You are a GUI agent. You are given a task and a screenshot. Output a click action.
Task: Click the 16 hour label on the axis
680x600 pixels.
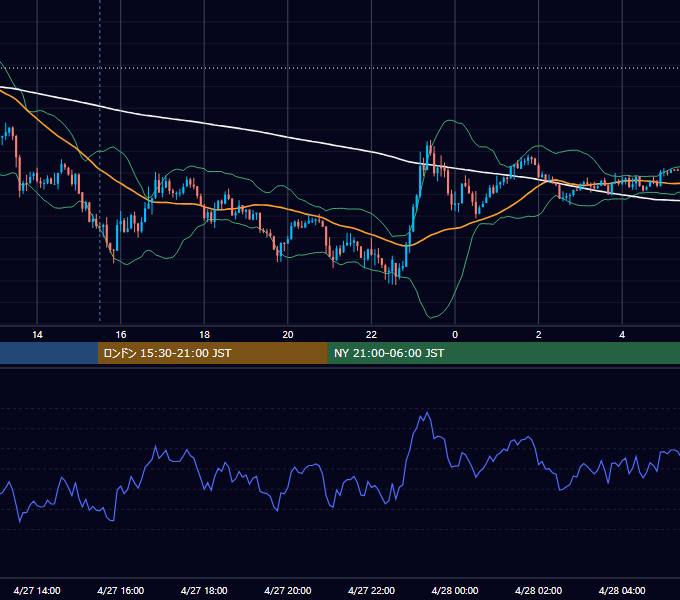pos(121,335)
